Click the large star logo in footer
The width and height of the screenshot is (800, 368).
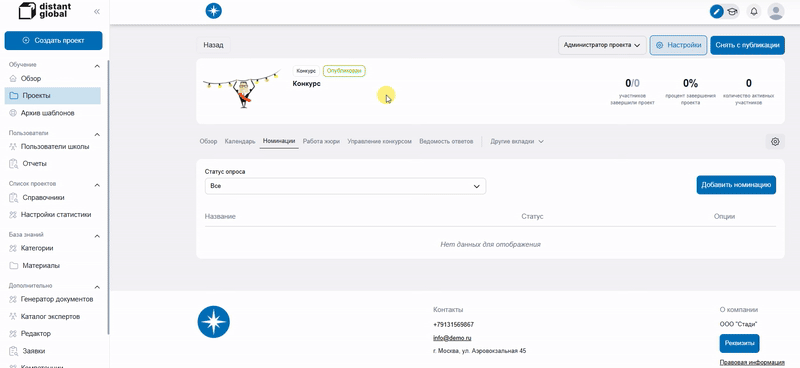pyautogui.click(x=214, y=322)
